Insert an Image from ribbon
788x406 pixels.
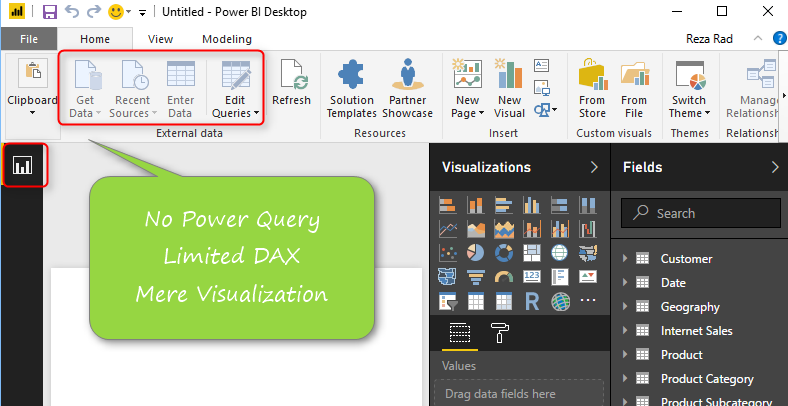click(x=541, y=88)
